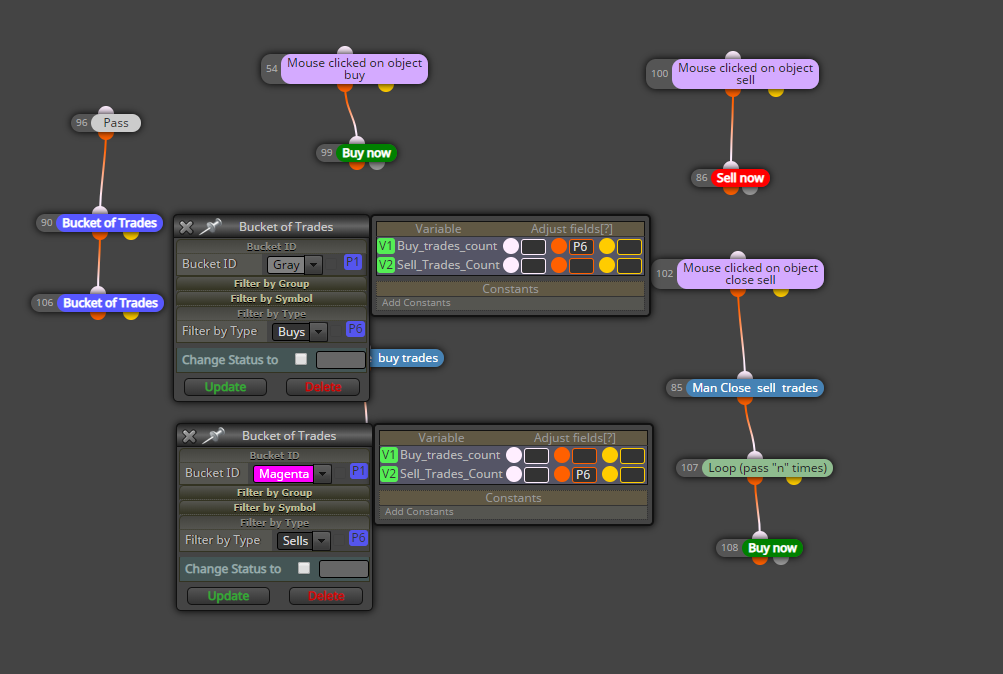
Task: Click Change Status input field in Gray panel
Action: click(341, 360)
